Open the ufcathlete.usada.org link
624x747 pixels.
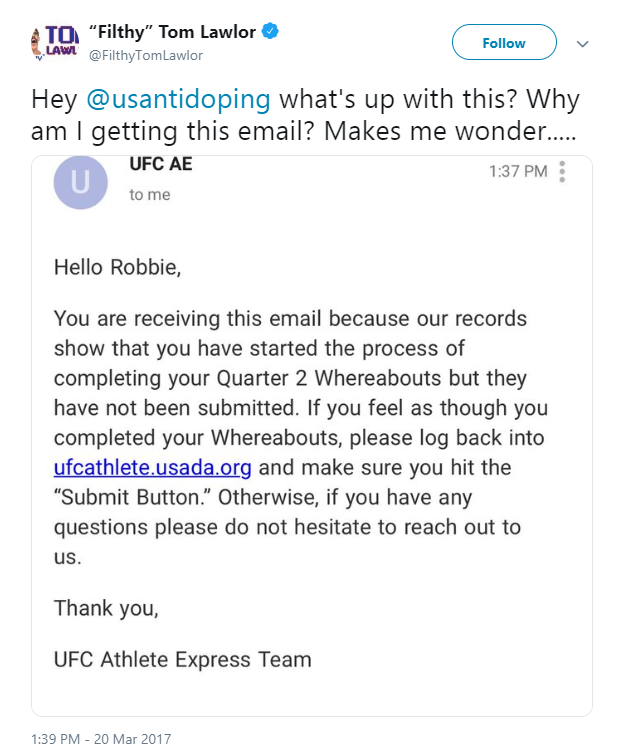[x=152, y=467]
